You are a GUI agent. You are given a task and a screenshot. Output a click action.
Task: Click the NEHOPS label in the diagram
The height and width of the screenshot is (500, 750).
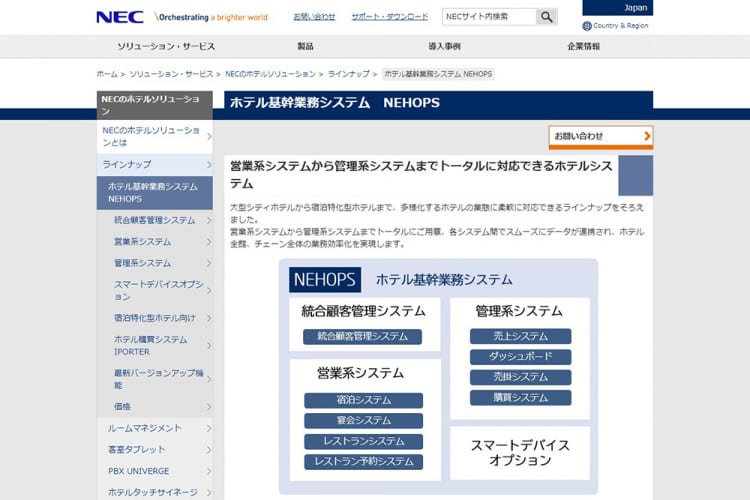click(x=325, y=280)
